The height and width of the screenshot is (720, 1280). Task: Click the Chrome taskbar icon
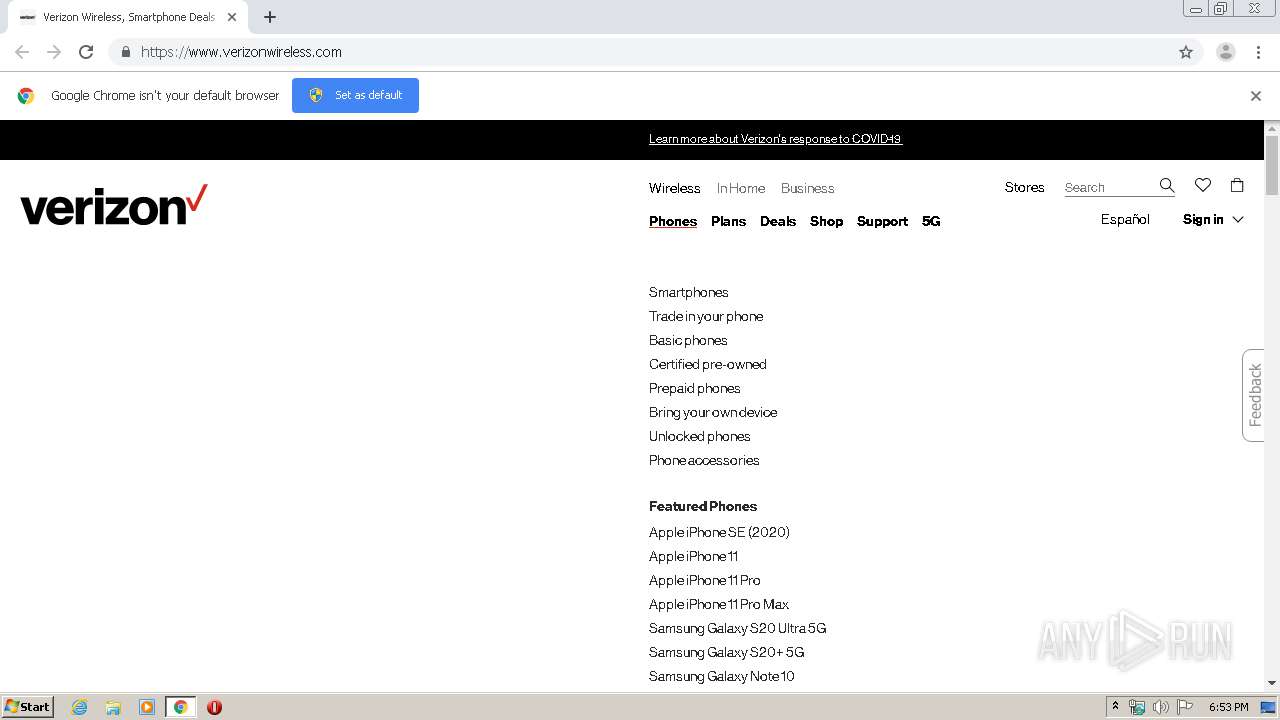[x=180, y=707]
